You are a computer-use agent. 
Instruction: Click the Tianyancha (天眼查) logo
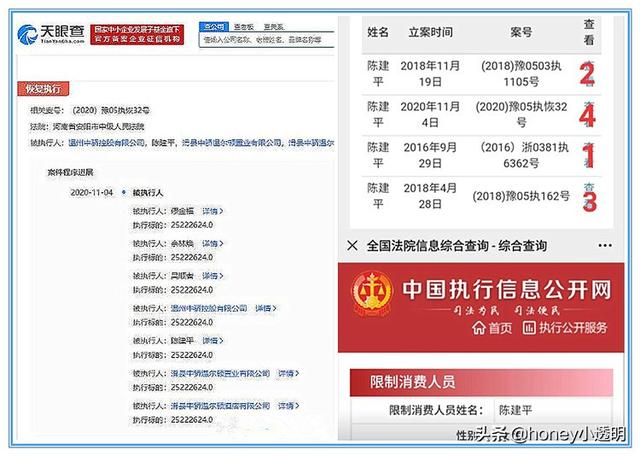tap(51, 34)
